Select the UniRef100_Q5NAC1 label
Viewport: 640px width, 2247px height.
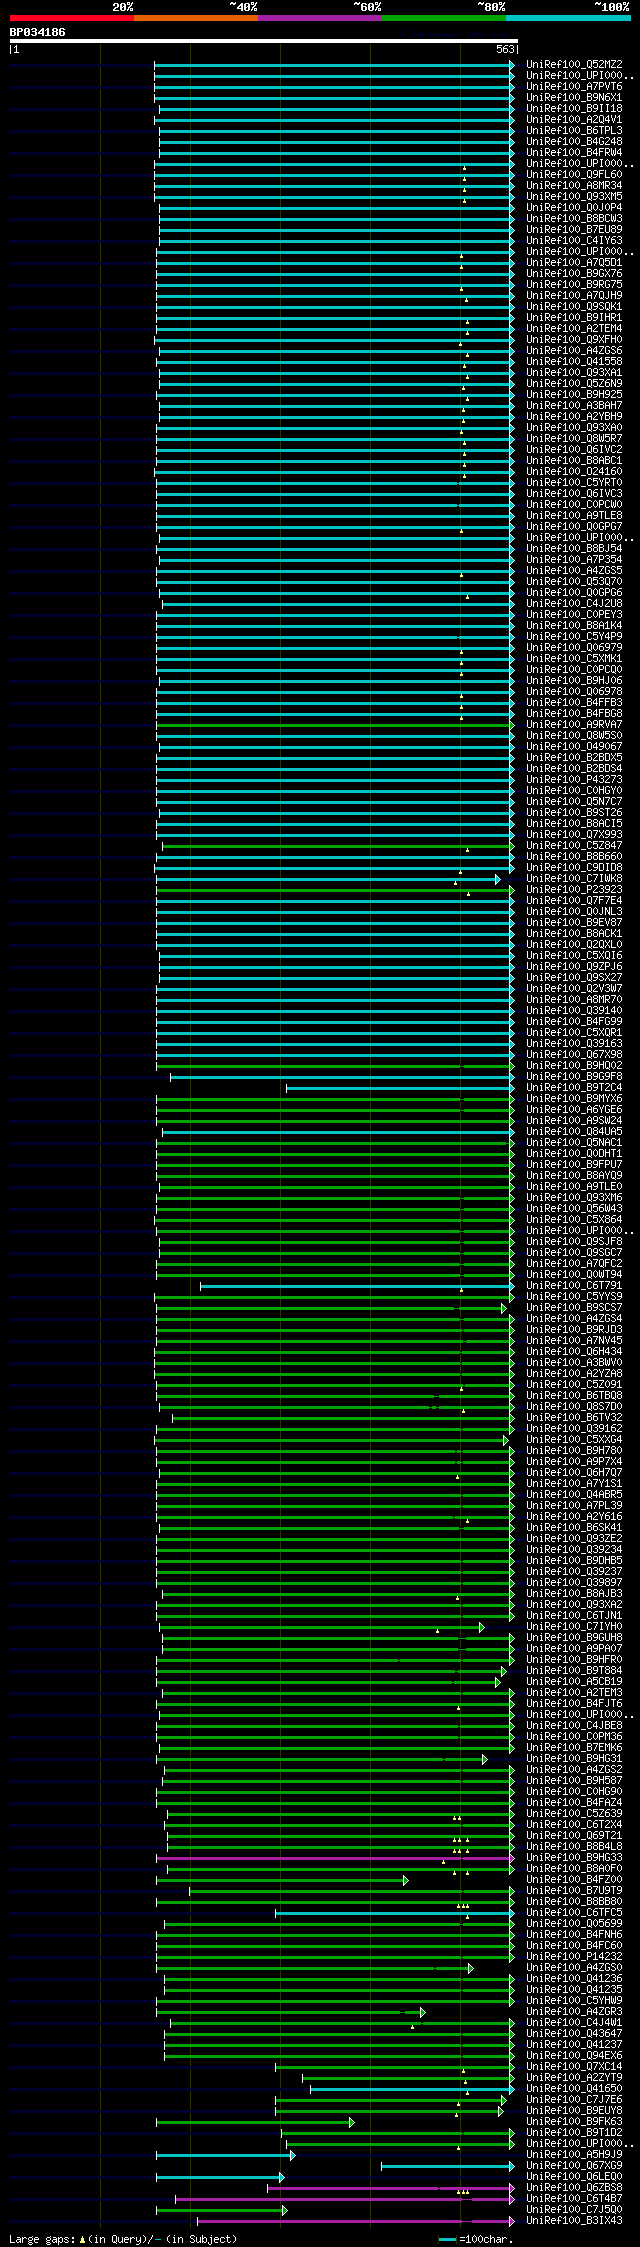point(574,1142)
